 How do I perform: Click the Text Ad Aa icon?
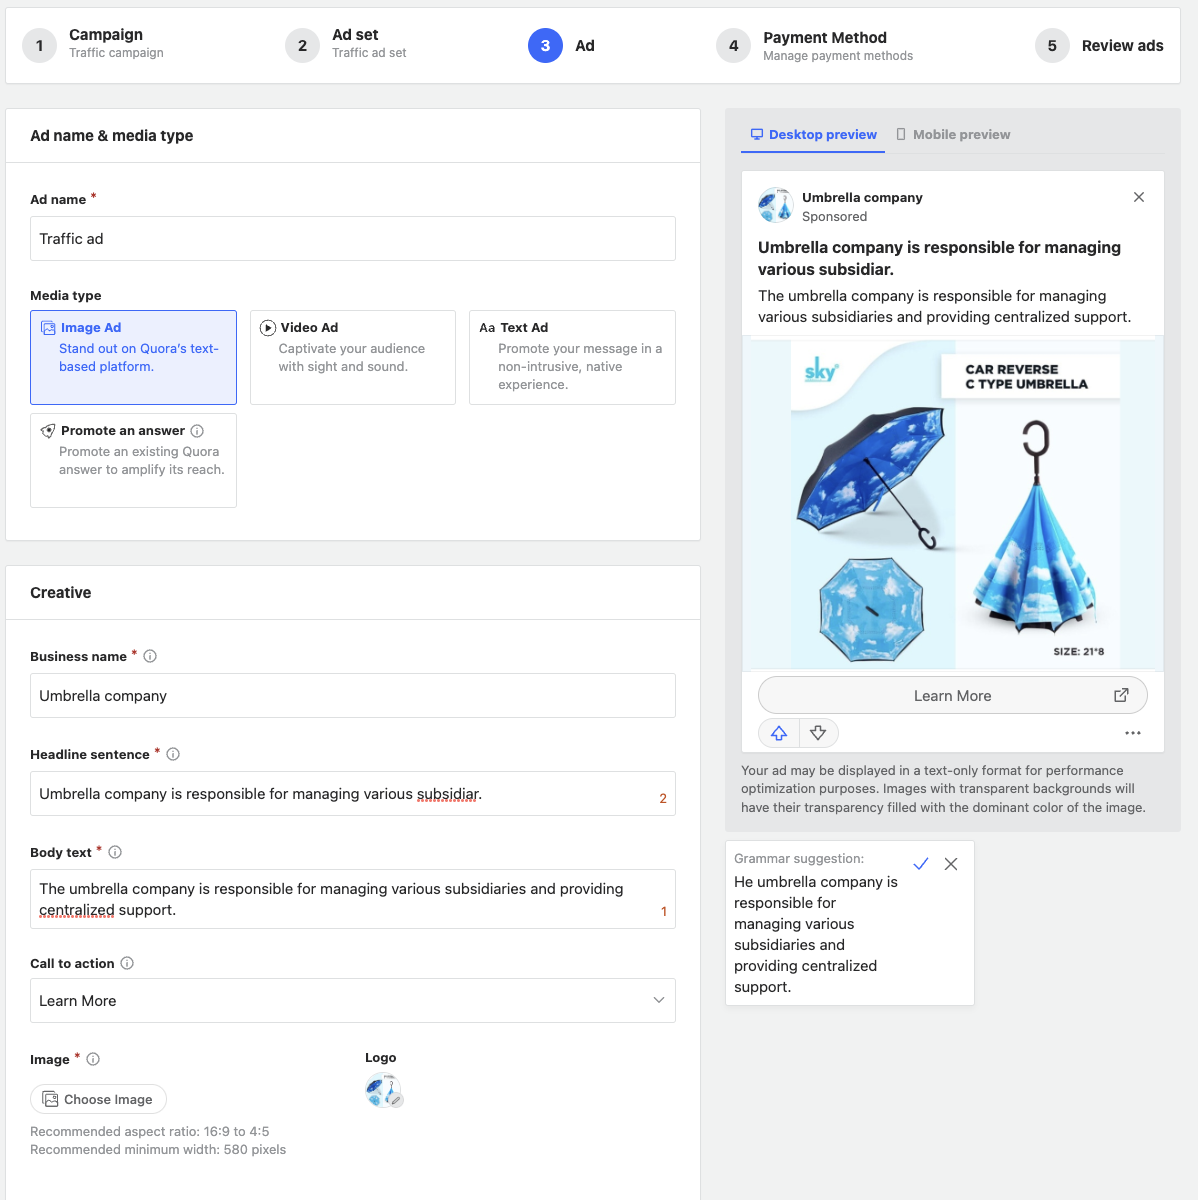click(x=487, y=328)
